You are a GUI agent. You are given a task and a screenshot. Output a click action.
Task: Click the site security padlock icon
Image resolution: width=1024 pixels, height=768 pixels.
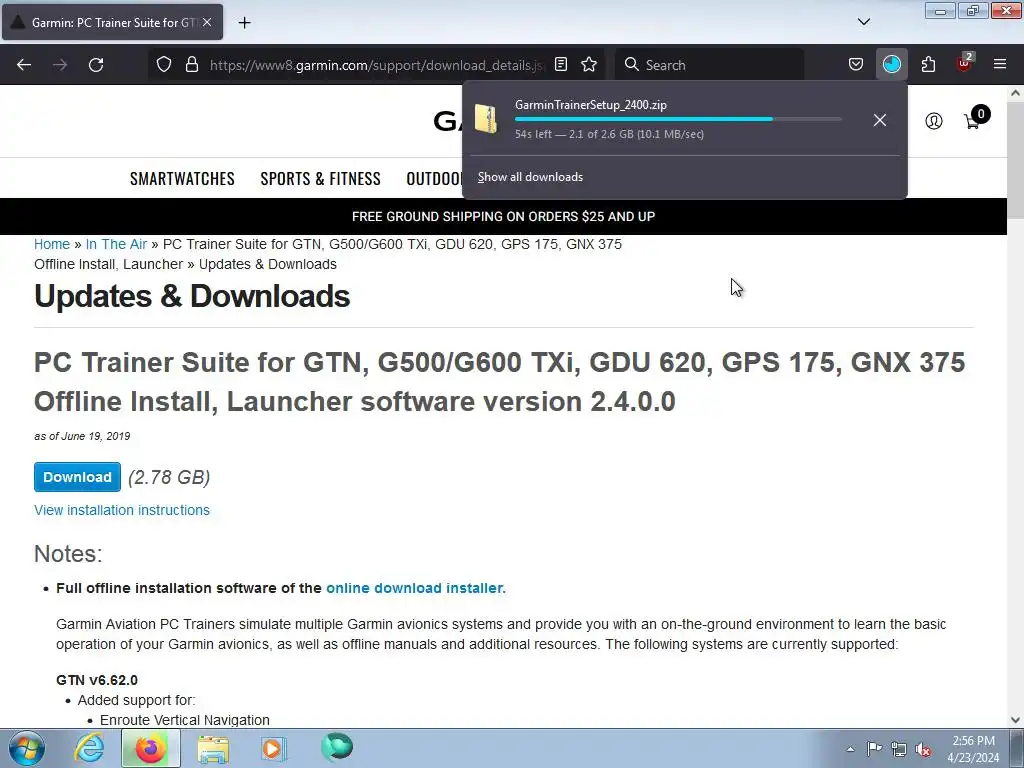coord(191,65)
